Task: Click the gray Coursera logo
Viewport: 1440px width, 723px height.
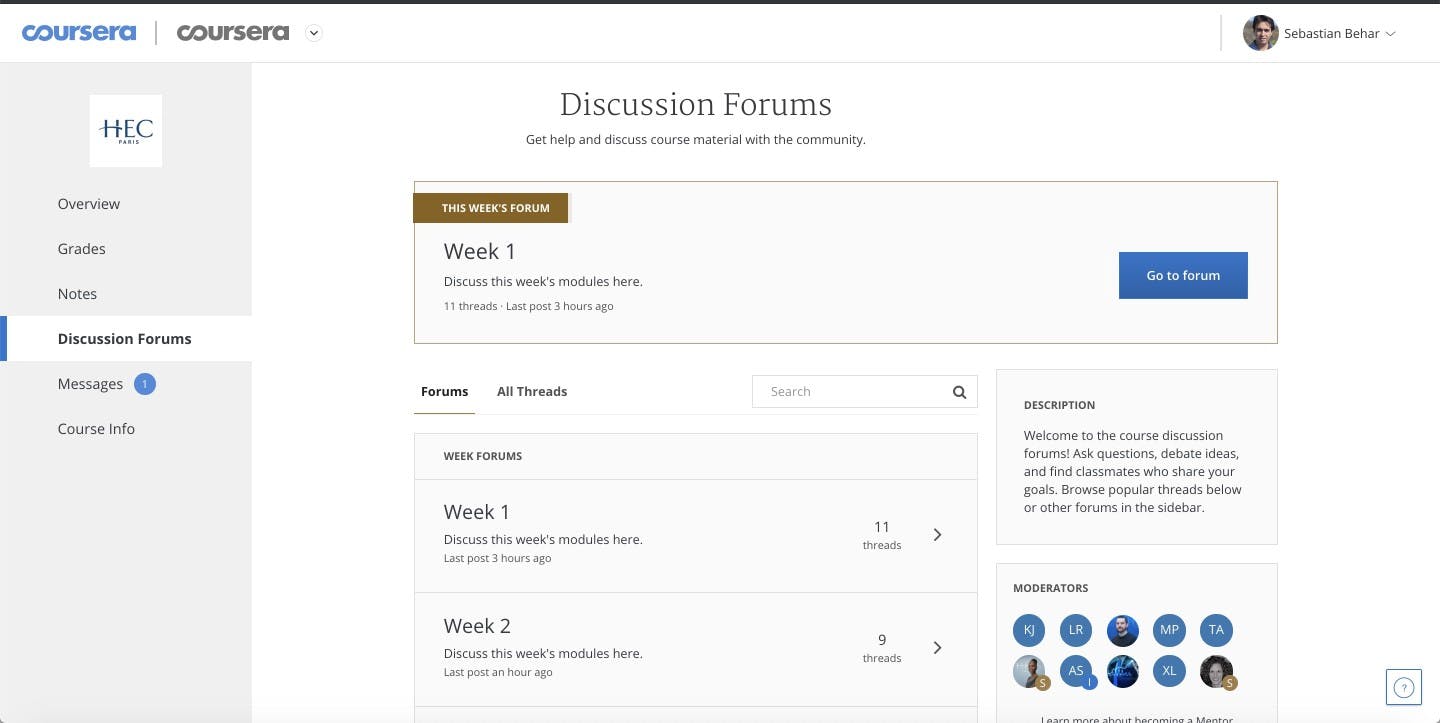Action: (233, 33)
